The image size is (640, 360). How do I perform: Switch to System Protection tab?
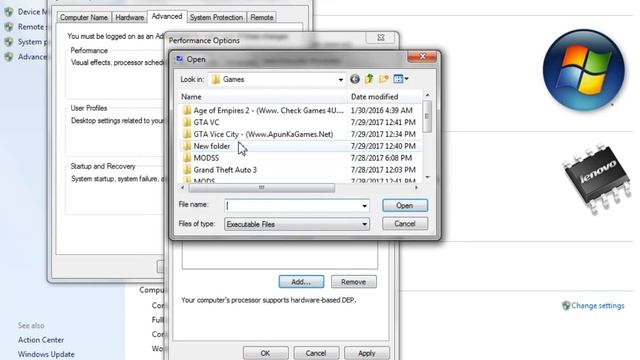coord(216,18)
